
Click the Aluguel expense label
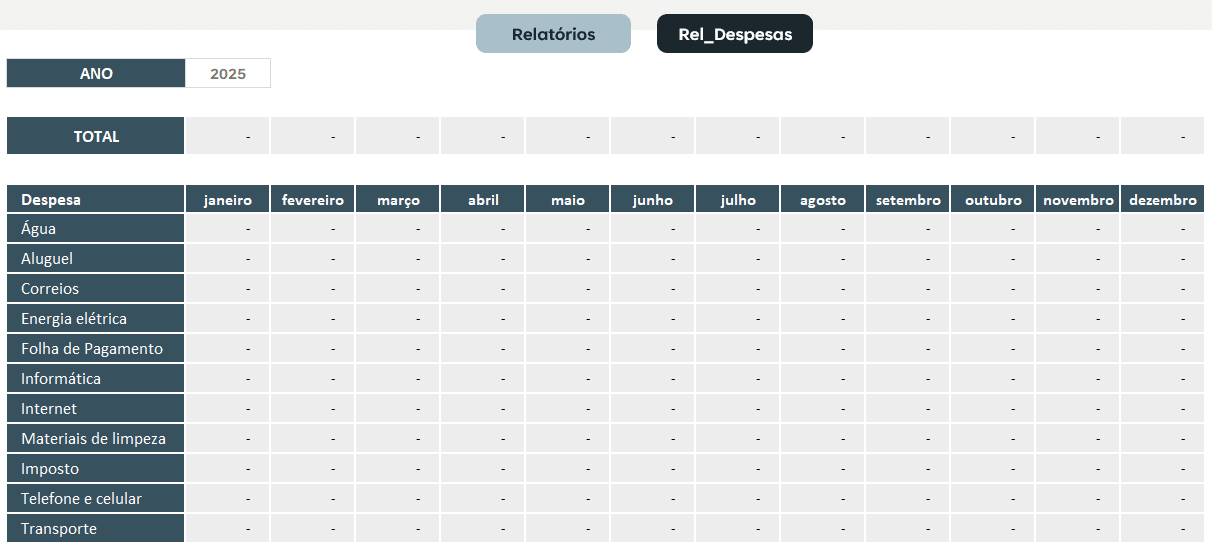(96, 259)
